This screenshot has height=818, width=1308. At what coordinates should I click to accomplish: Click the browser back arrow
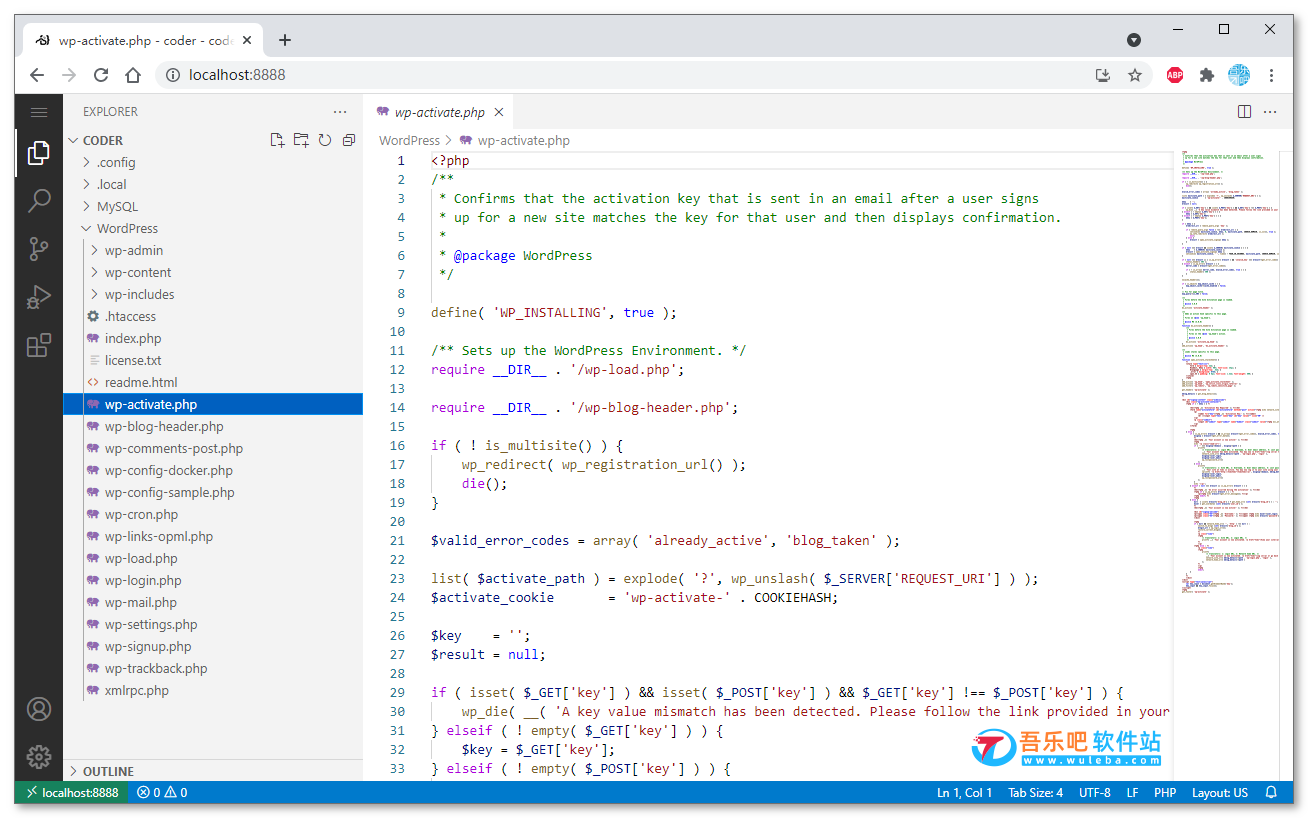37,75
